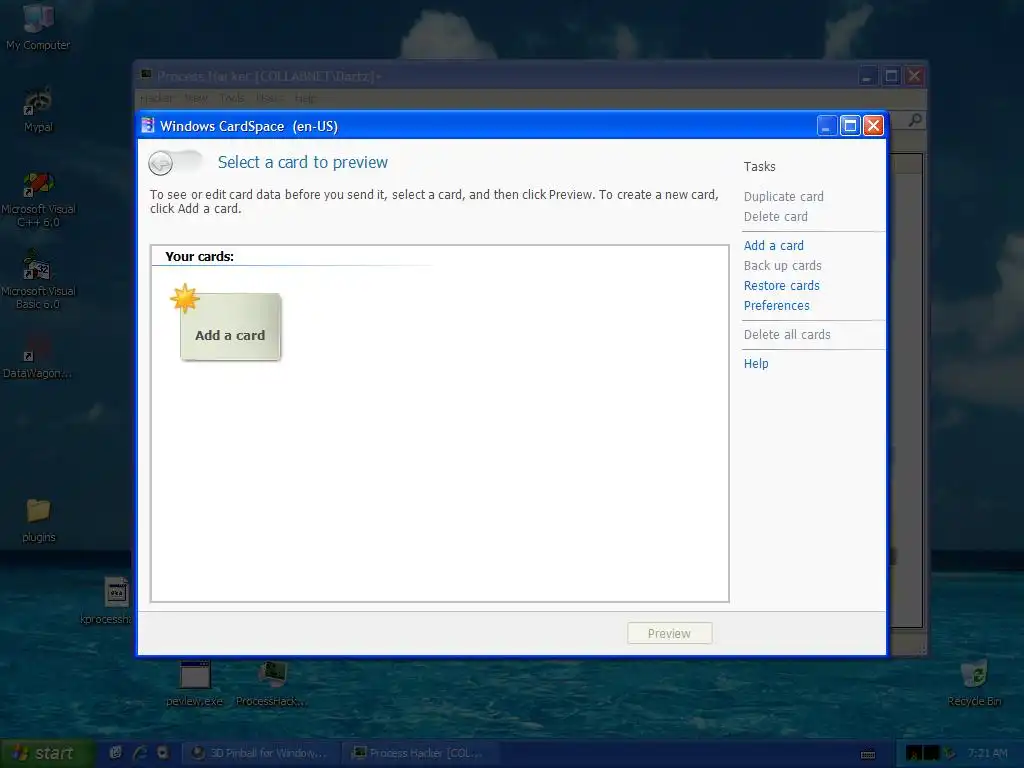Click the keyboard icon near the tray
The height and width of the screenshot is (768, 1024).
(x=868, y=754)
